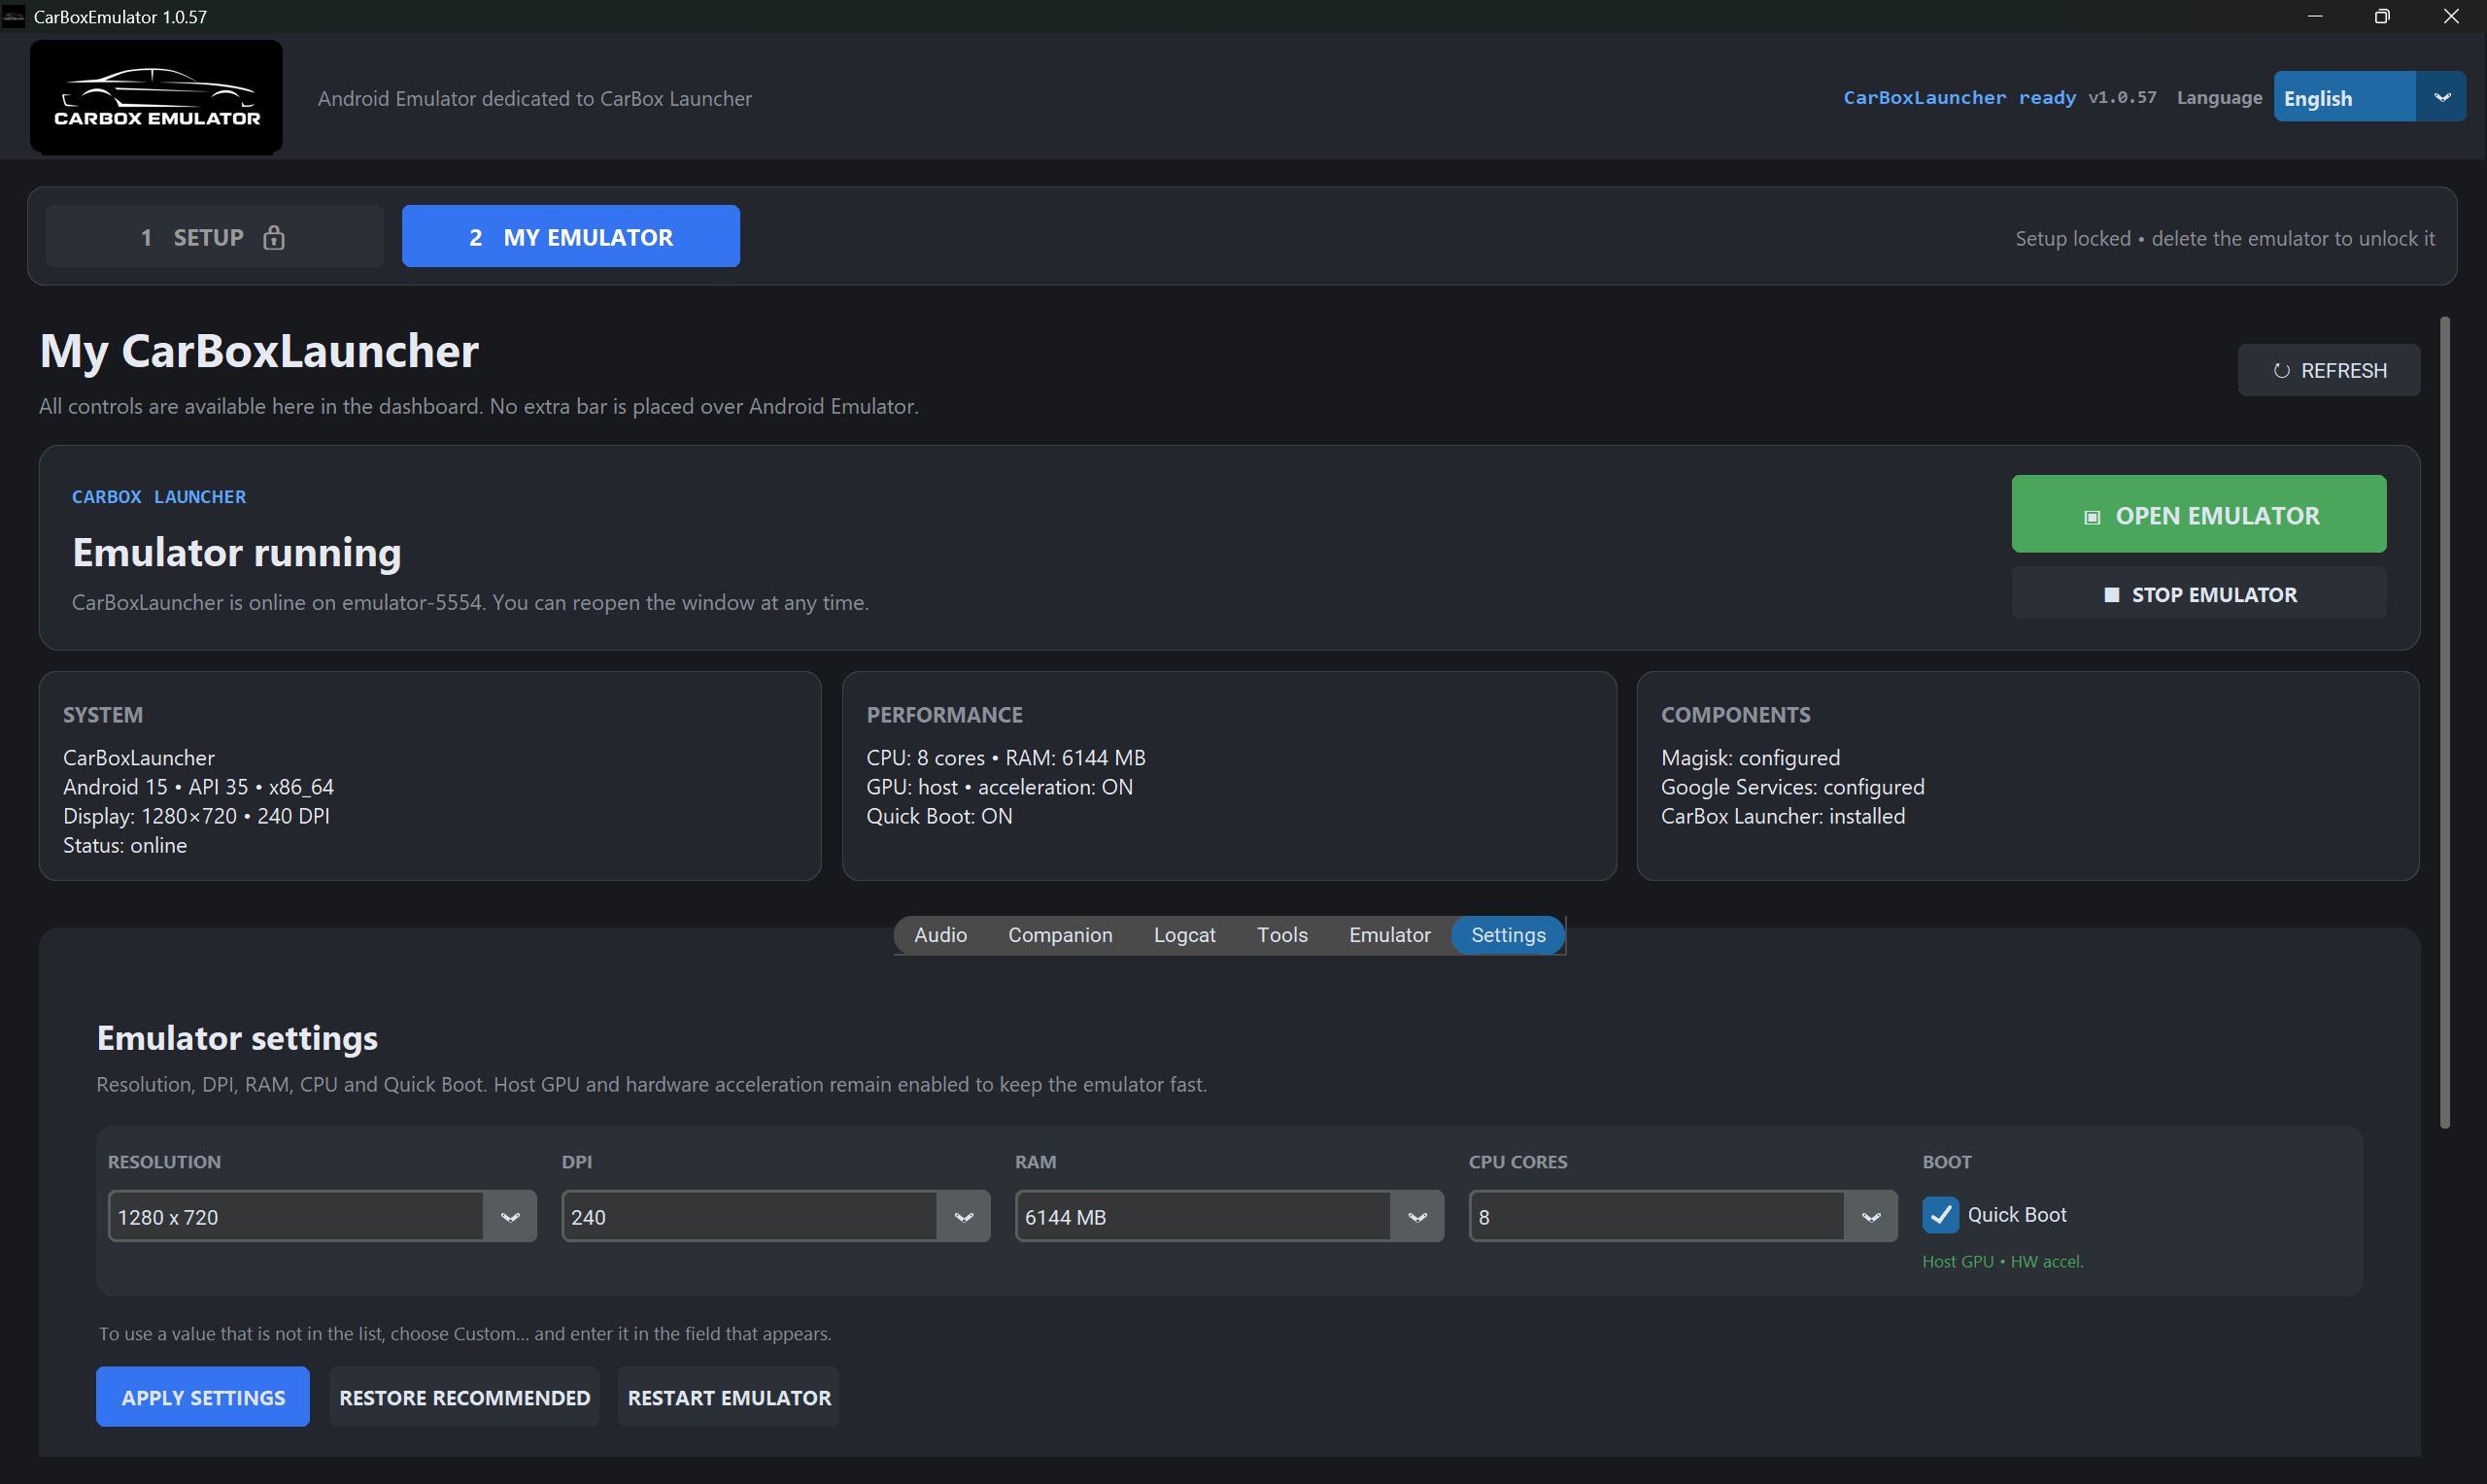Click the REFRESH button
This screenshot has width=2487, height=1484.
click(x=2328, y=371)
